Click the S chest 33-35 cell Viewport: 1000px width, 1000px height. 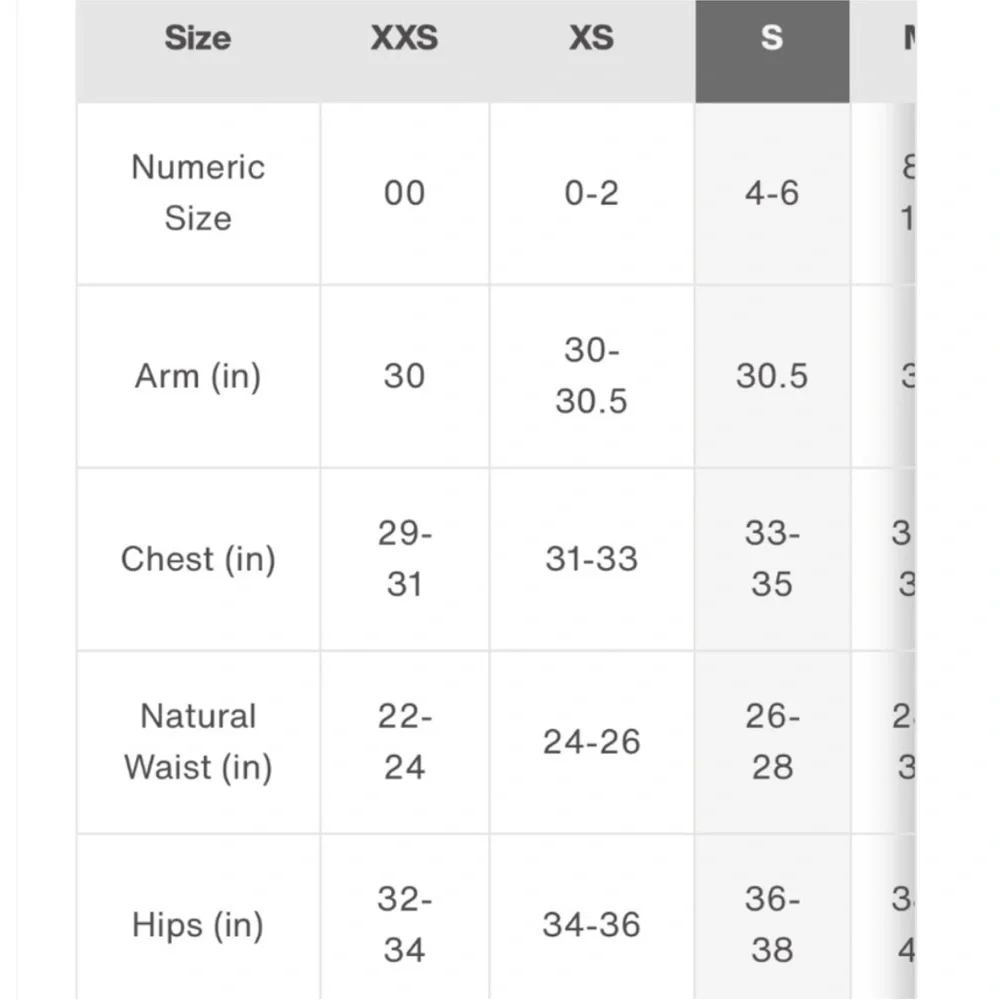pos(771,559)
